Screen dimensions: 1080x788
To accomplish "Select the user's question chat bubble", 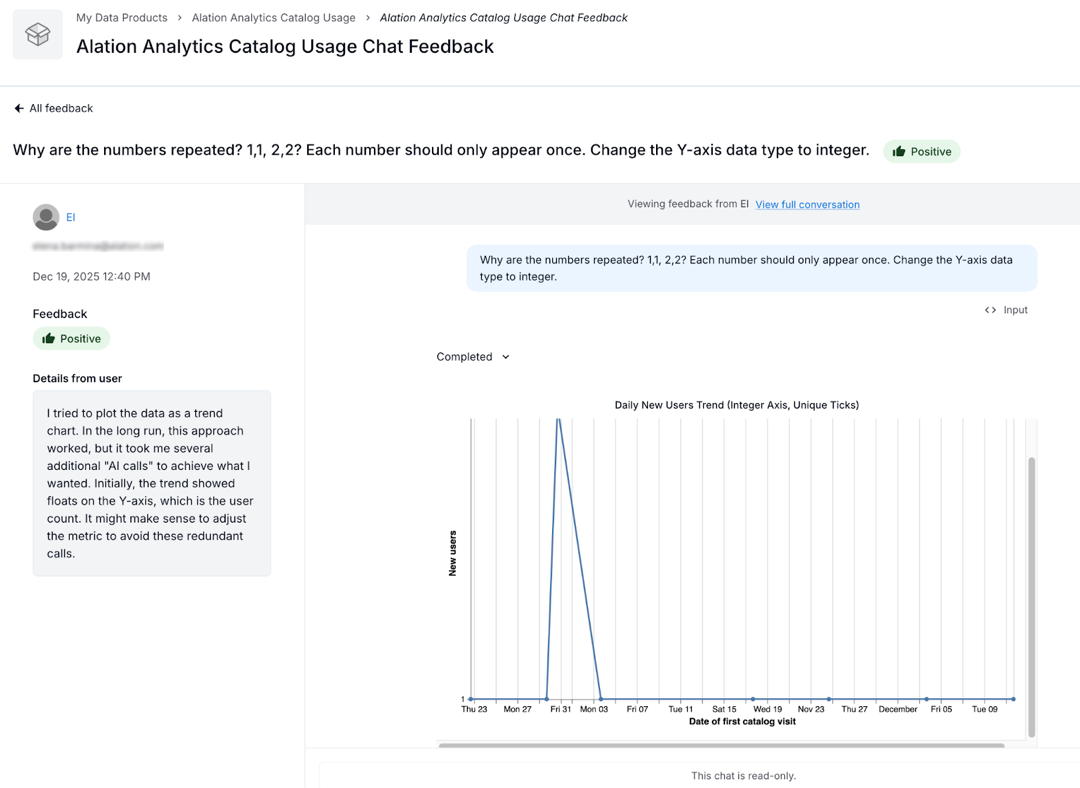I will pyautogui.click(x=751, y=268).
